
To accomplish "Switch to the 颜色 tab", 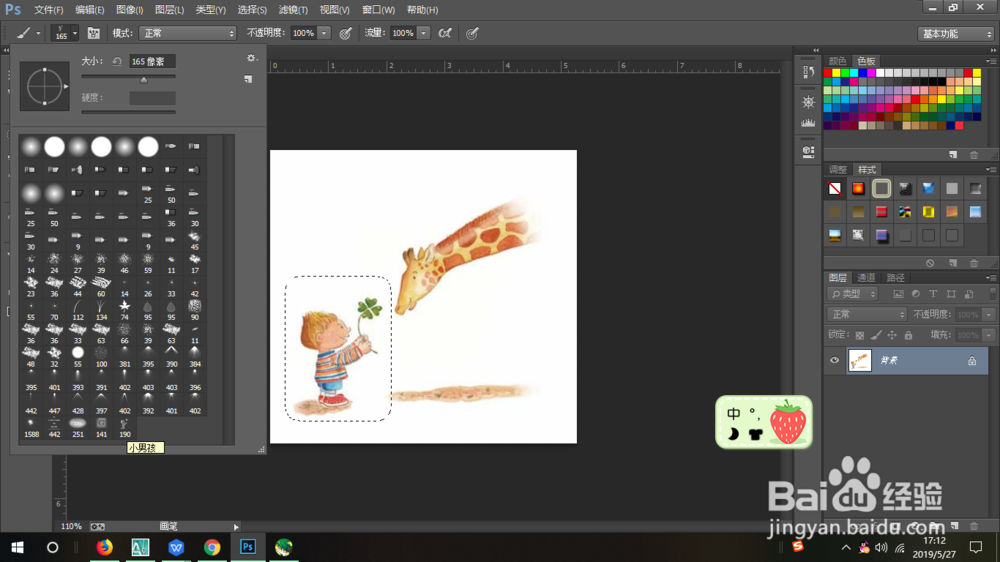I will [x=837, y=61].
